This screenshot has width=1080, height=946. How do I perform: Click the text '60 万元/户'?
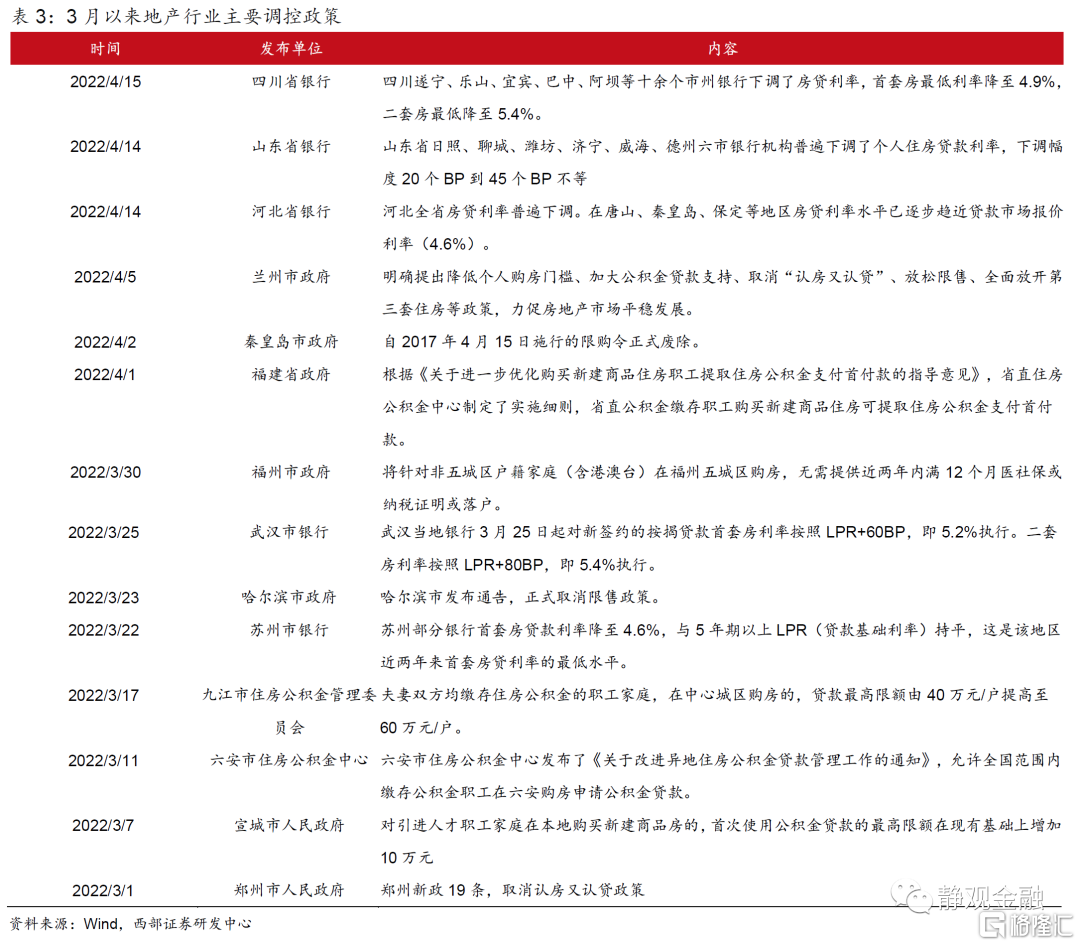click(415, 728)
